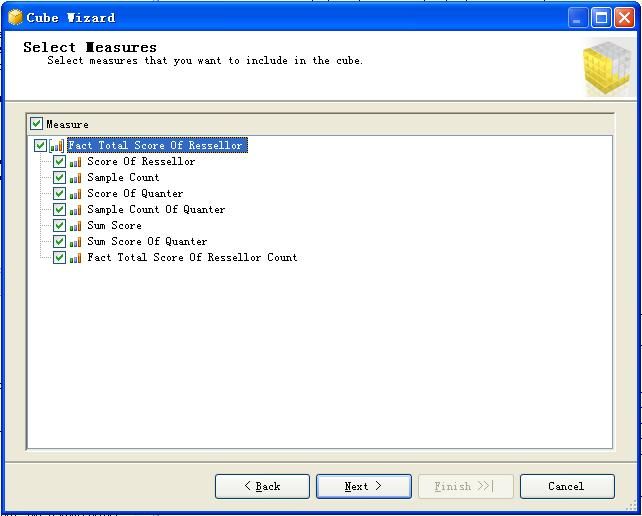Select the Fact Total Score Of Ressellor tree node
642x516 pixels.
[157, 145]
